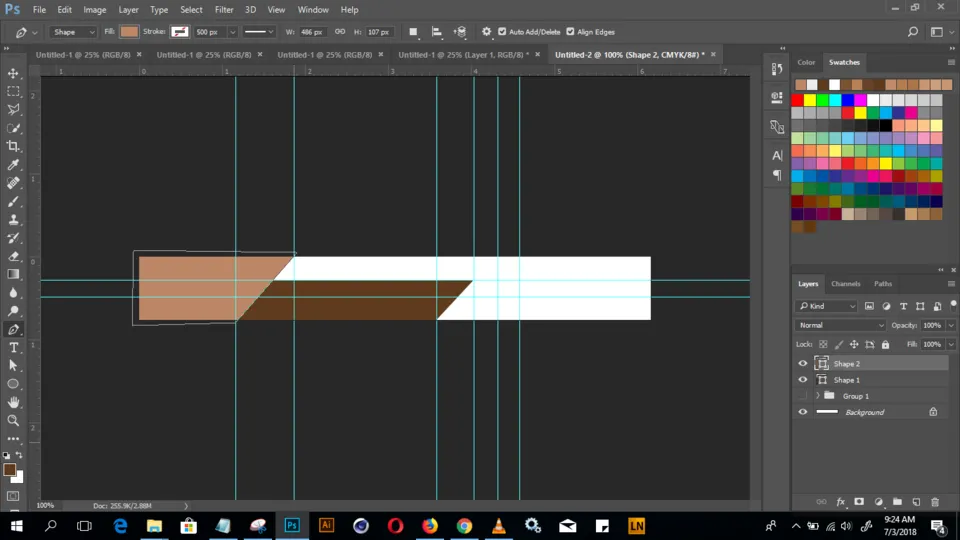Select the Horizontal Type tool

pos(13,348)
